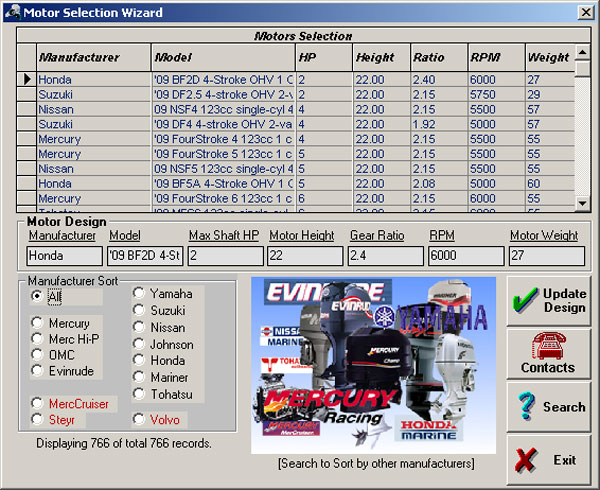Image resolution: width=600 pixels, height=490 pixels.
Task: Click the '09 BF2D model cell
Action: tap(223, 79)
